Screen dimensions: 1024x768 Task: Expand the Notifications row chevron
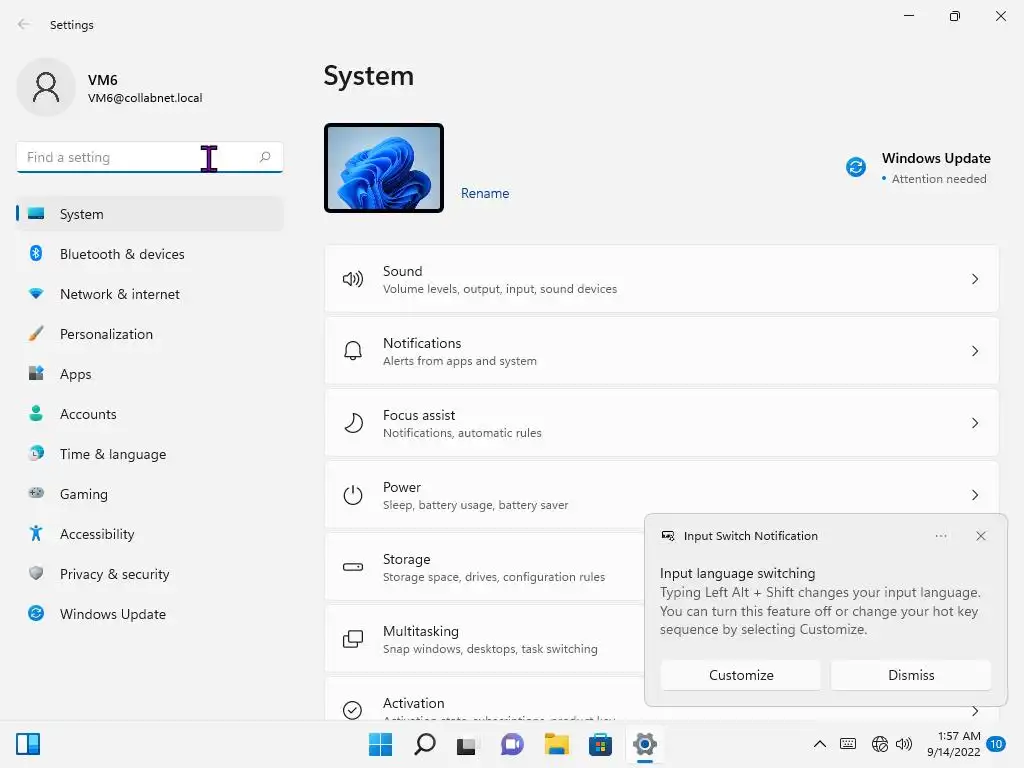pos(974,351)
